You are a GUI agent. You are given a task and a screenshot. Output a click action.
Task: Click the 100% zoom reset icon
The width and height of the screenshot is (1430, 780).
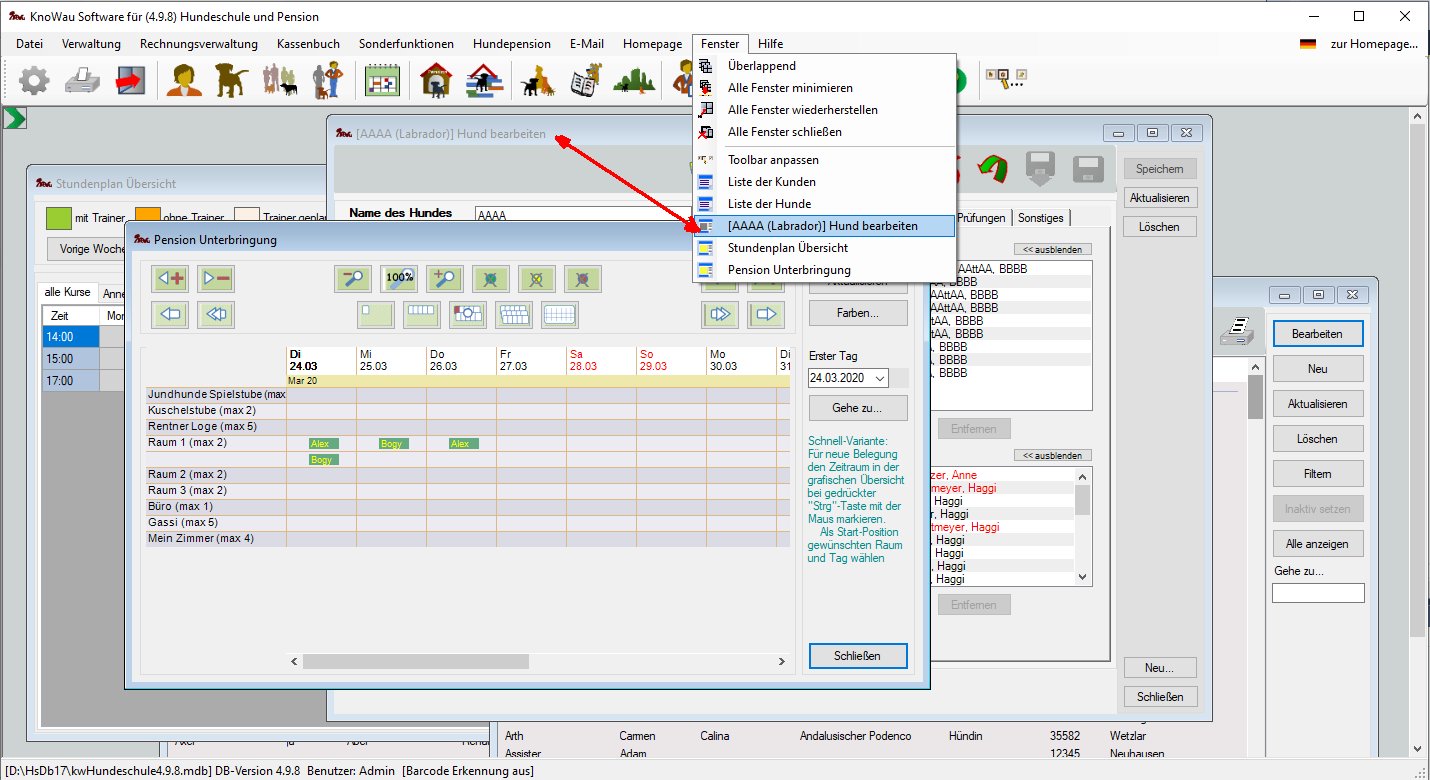[x=400, y=278]
